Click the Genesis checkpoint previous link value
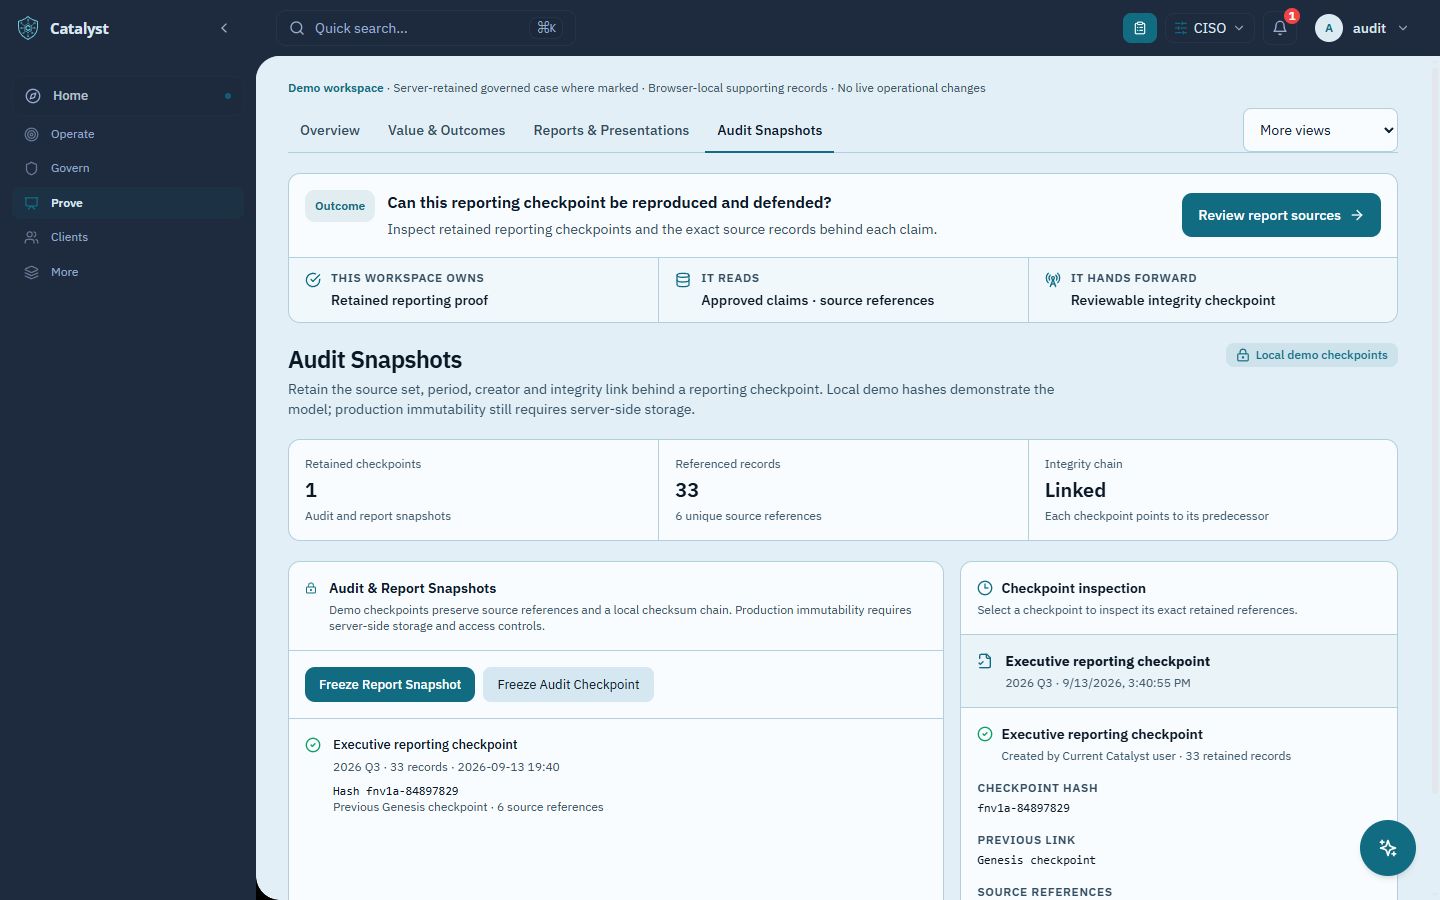This screenshot has width=1440, height=900. [x=1036, y=860]
